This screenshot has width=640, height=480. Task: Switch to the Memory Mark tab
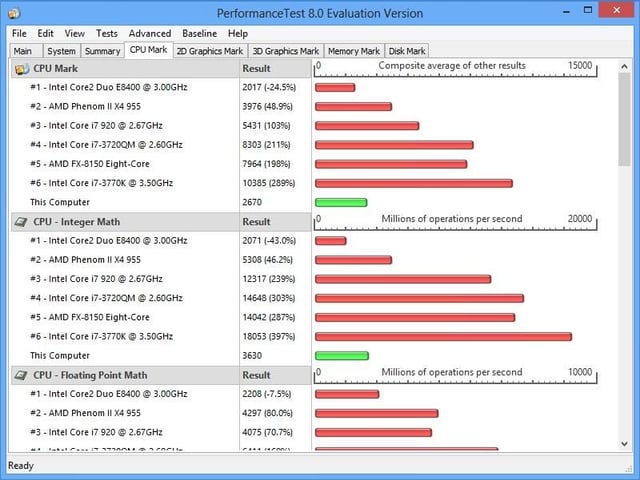pos(354,51)
